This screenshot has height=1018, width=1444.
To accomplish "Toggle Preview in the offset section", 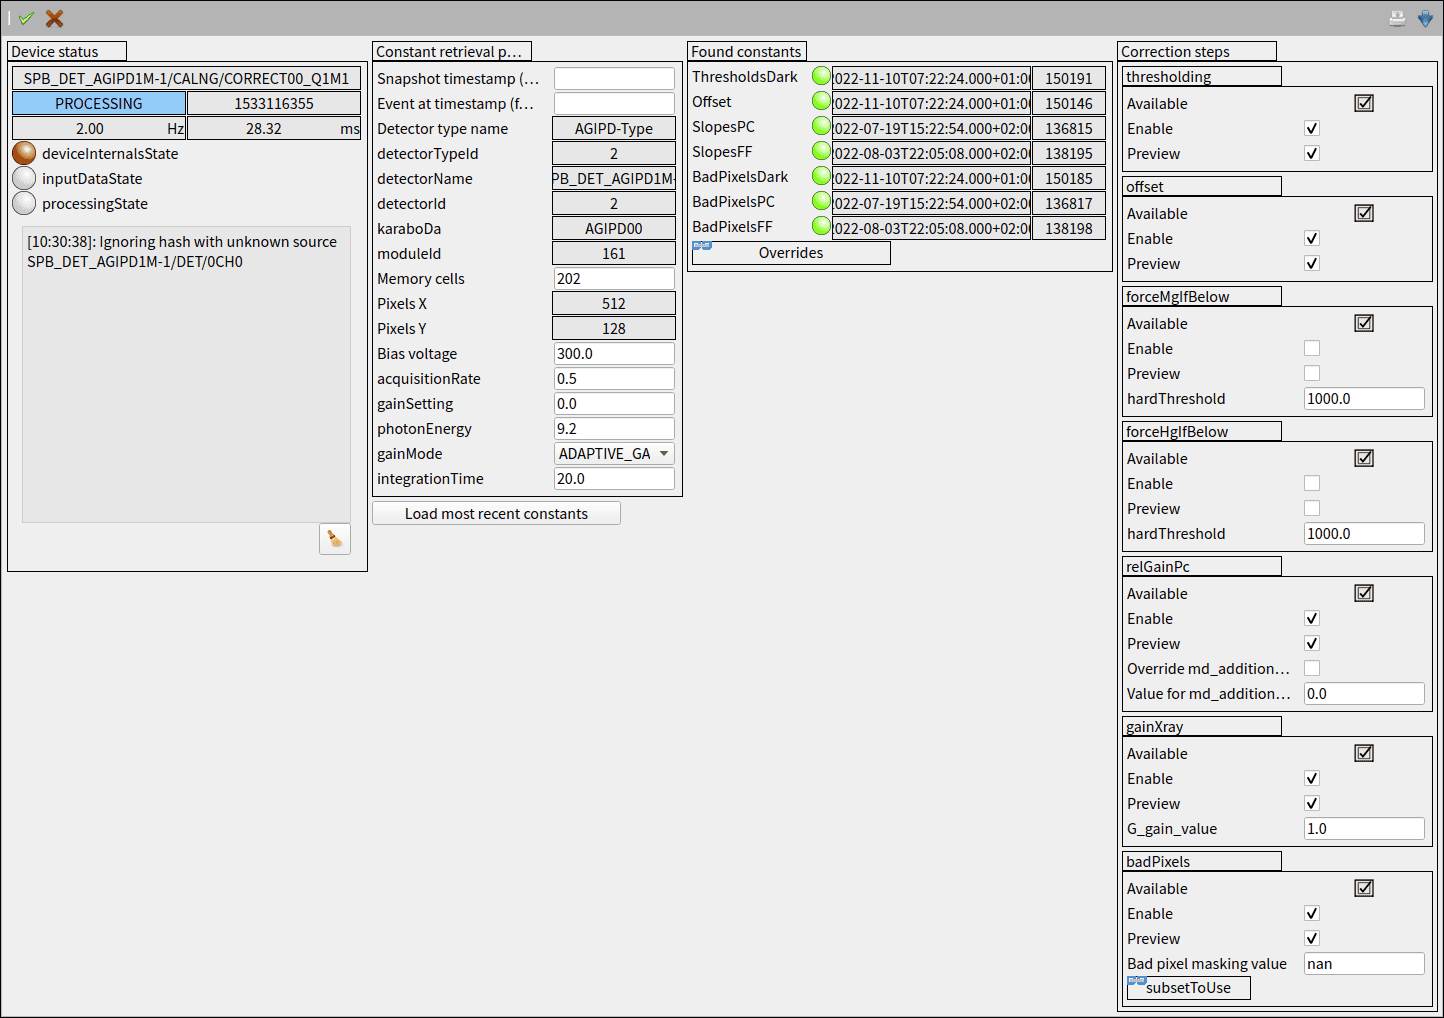I will pyautogui.click(x=1311, y=263).
